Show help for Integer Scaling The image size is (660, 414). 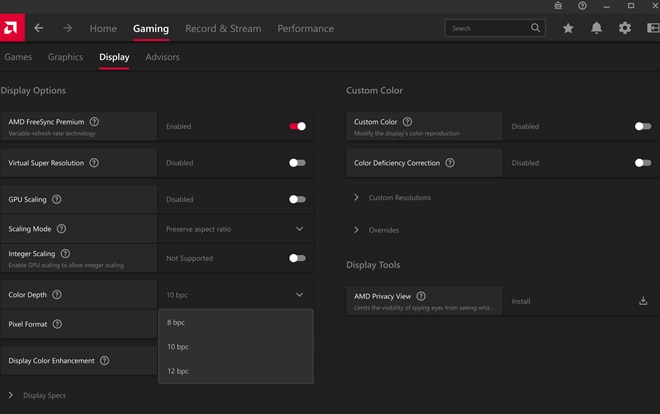point(65,254)
